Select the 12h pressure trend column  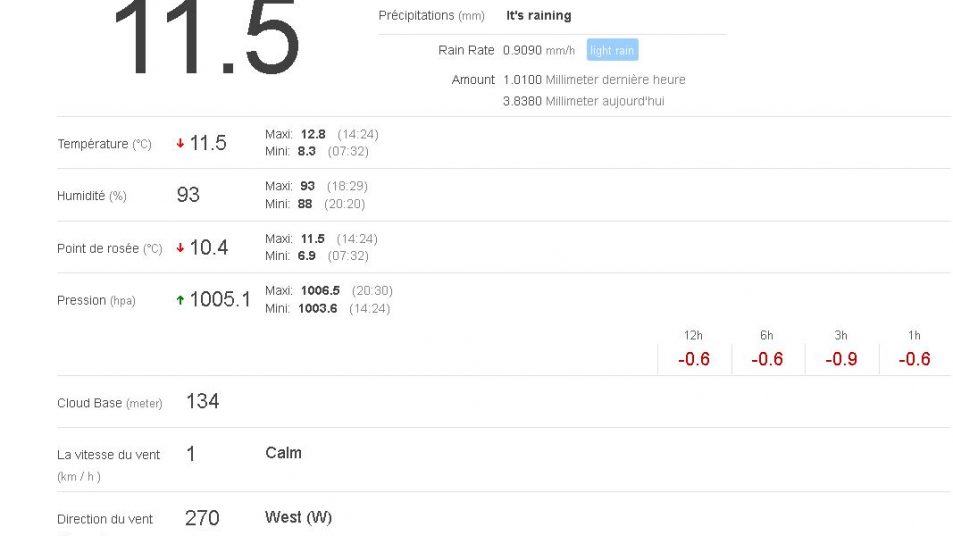(x=693, y=351)
